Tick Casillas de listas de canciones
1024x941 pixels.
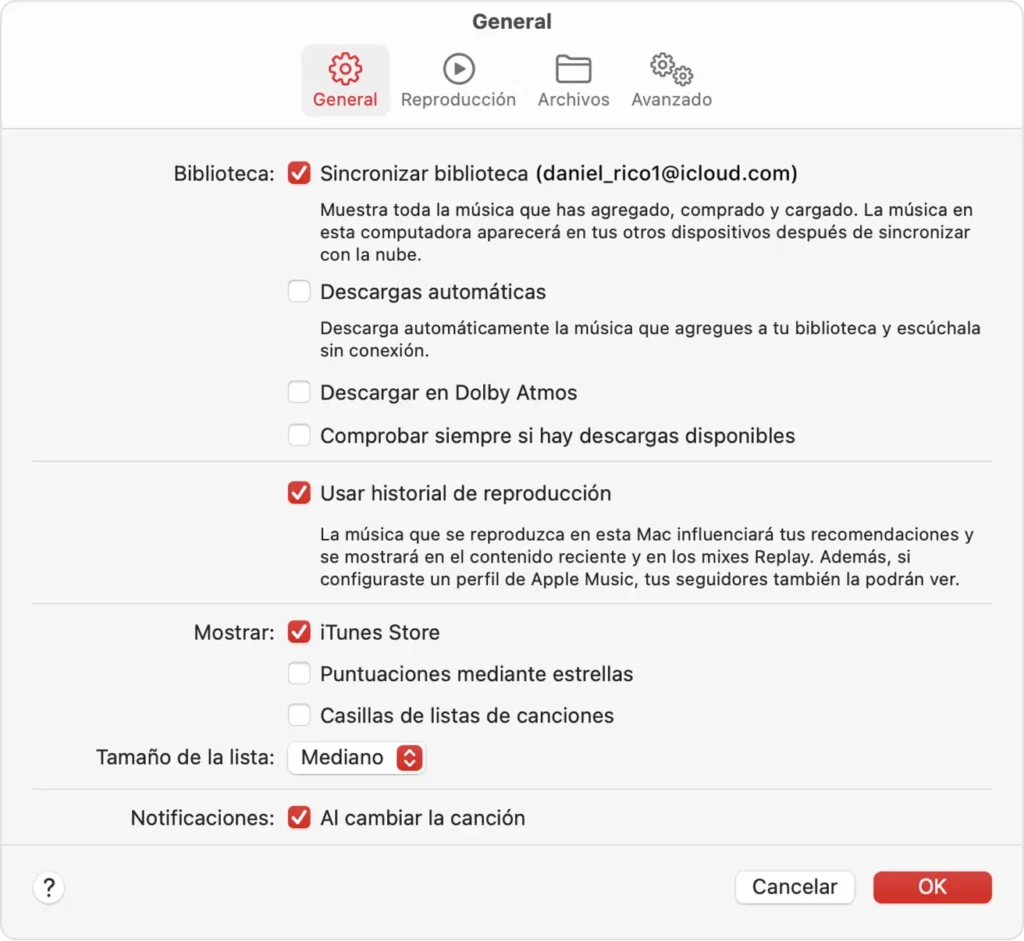(299, 716)
